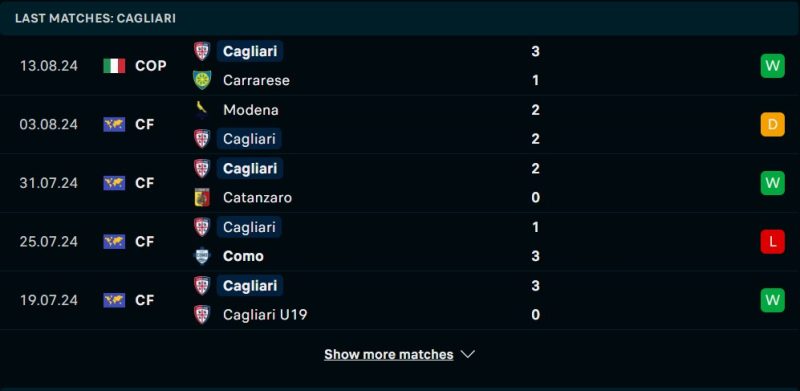Click the Italy flag icon next to COP

click(114, 66)
